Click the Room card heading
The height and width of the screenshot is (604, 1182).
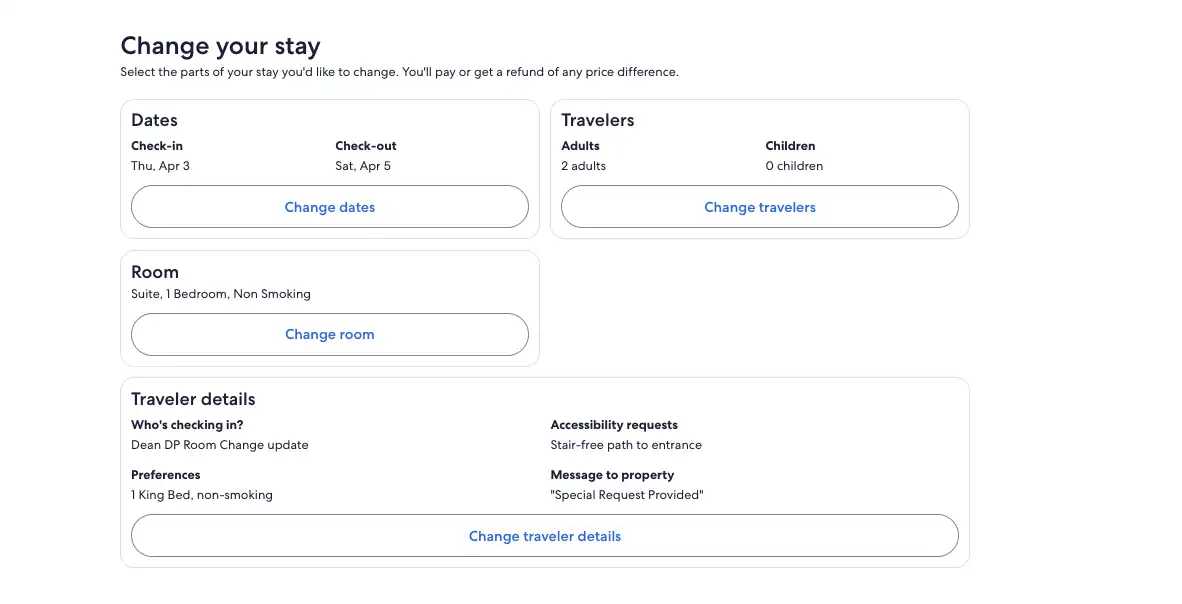(x=155, y=272)
